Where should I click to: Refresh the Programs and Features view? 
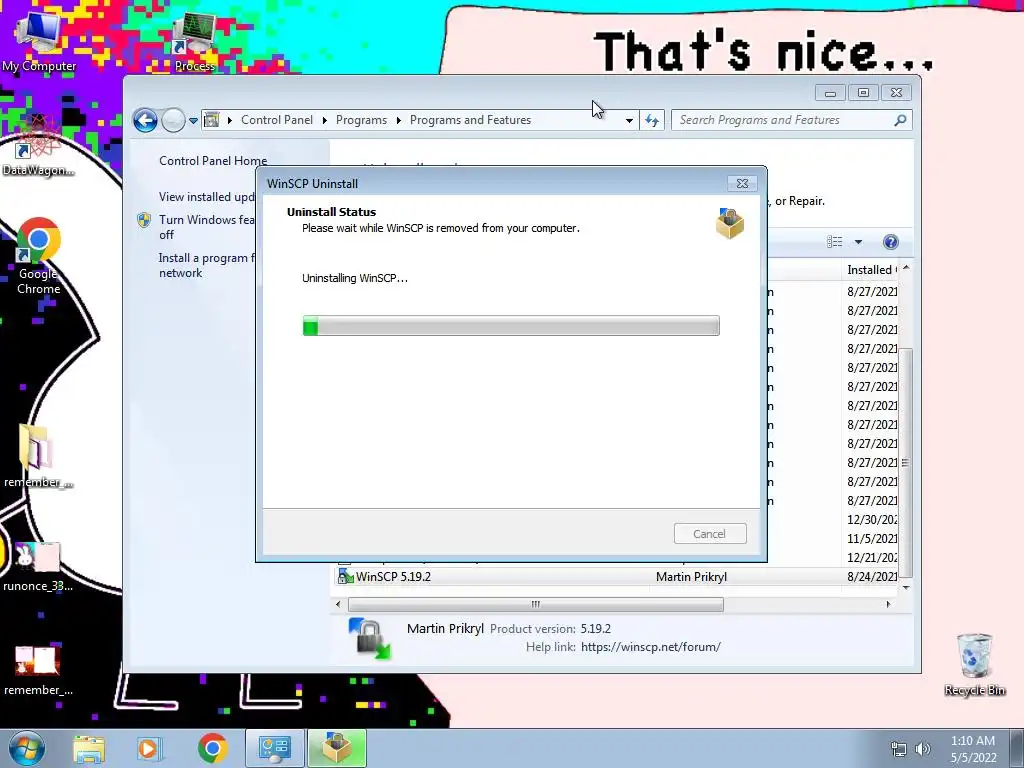pyautogui.click(x=652, y=120)
